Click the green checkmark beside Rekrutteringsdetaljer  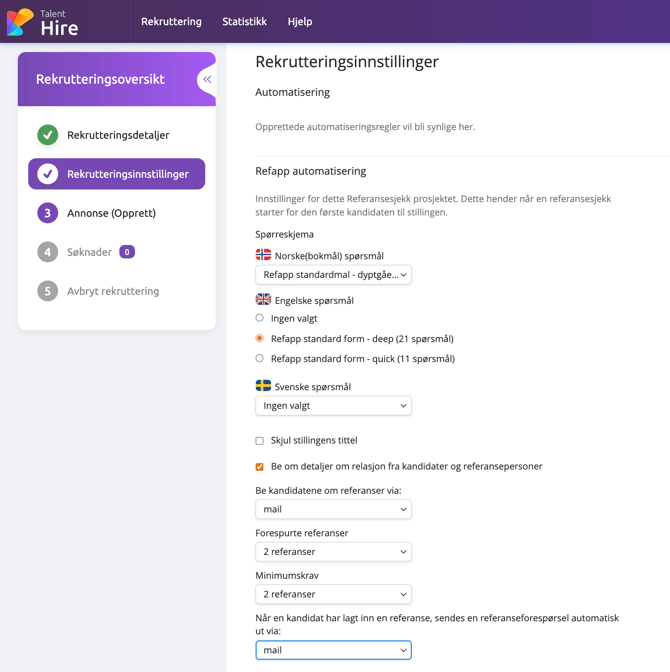[47, 135]
